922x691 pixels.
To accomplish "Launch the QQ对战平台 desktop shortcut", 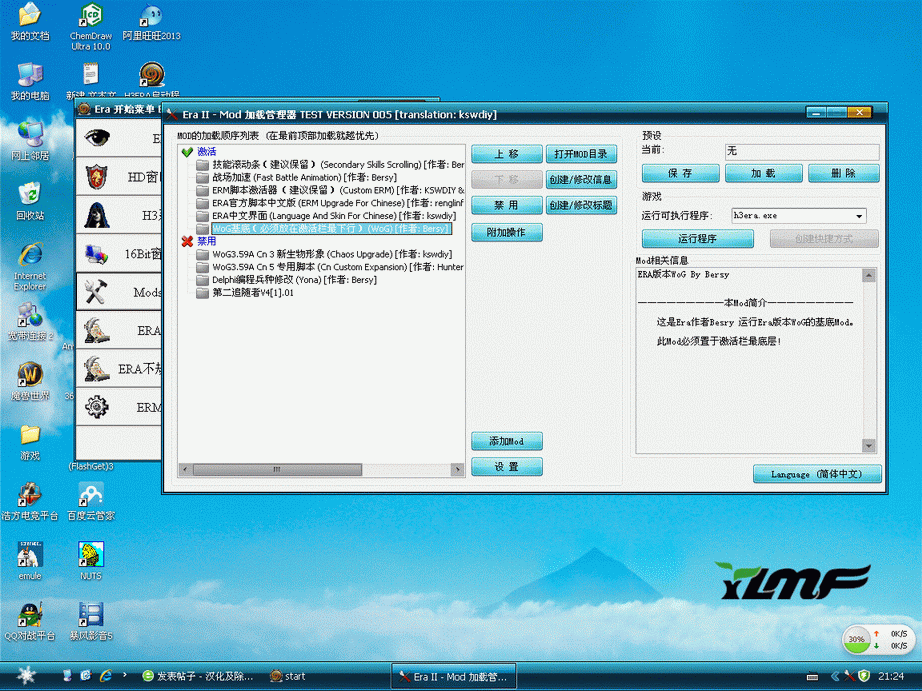I will click(x=30, y=622).
